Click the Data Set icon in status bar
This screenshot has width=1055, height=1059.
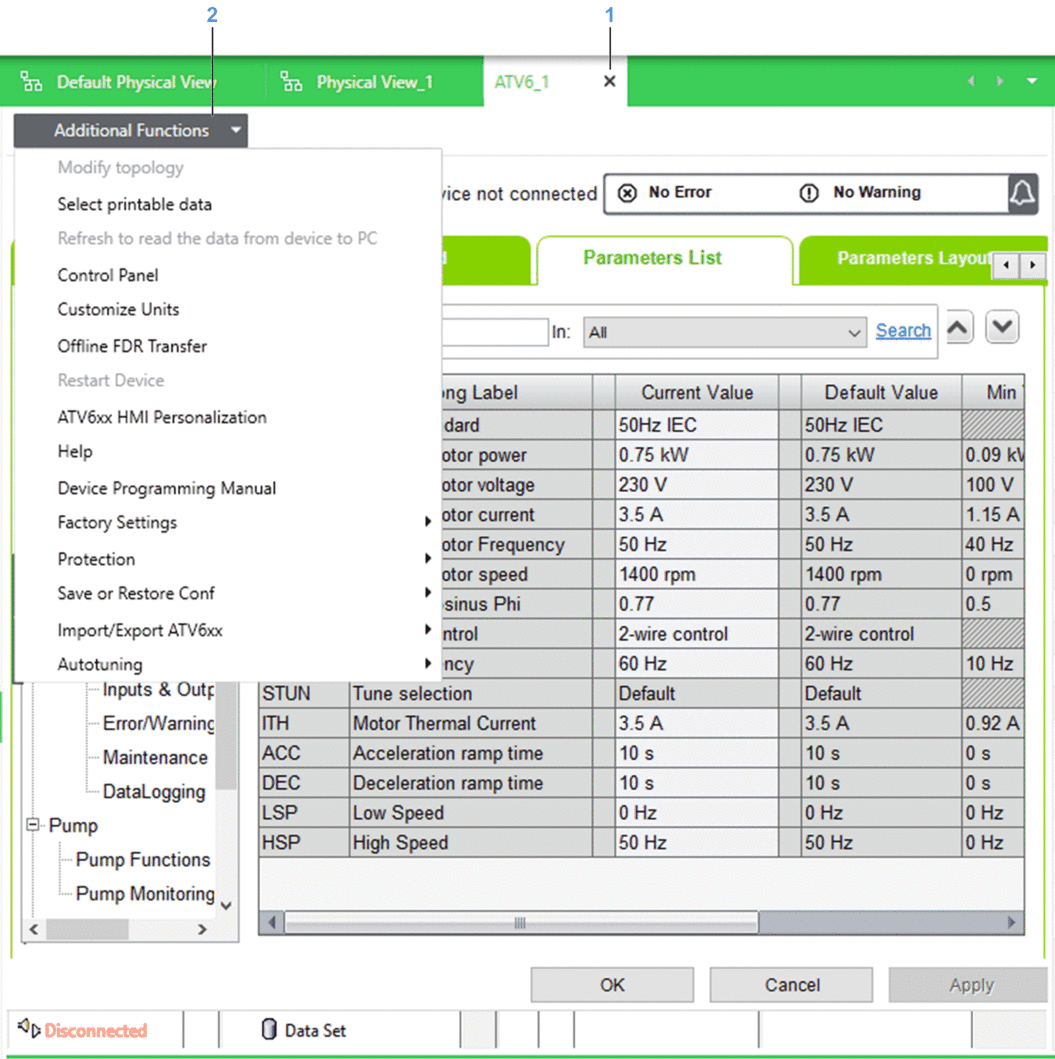point(269,1029)
